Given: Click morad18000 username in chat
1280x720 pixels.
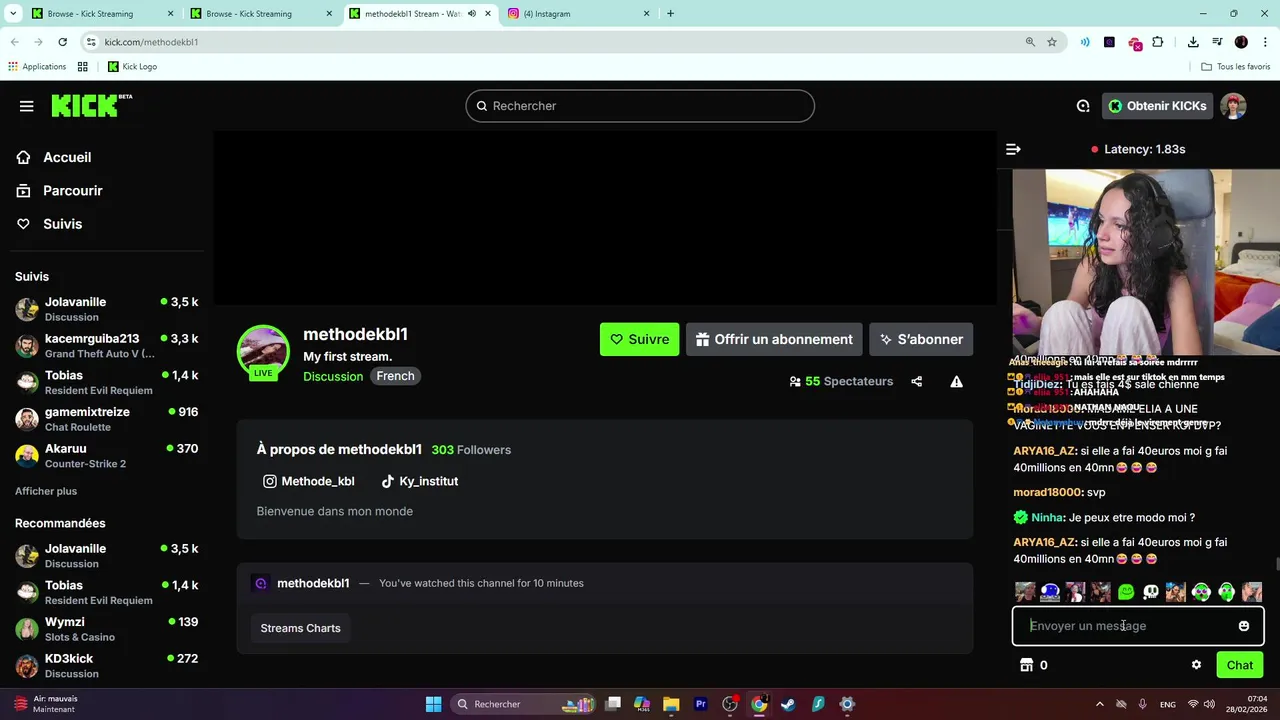Looking at the screenshot, I should (x=1048, y=492).
